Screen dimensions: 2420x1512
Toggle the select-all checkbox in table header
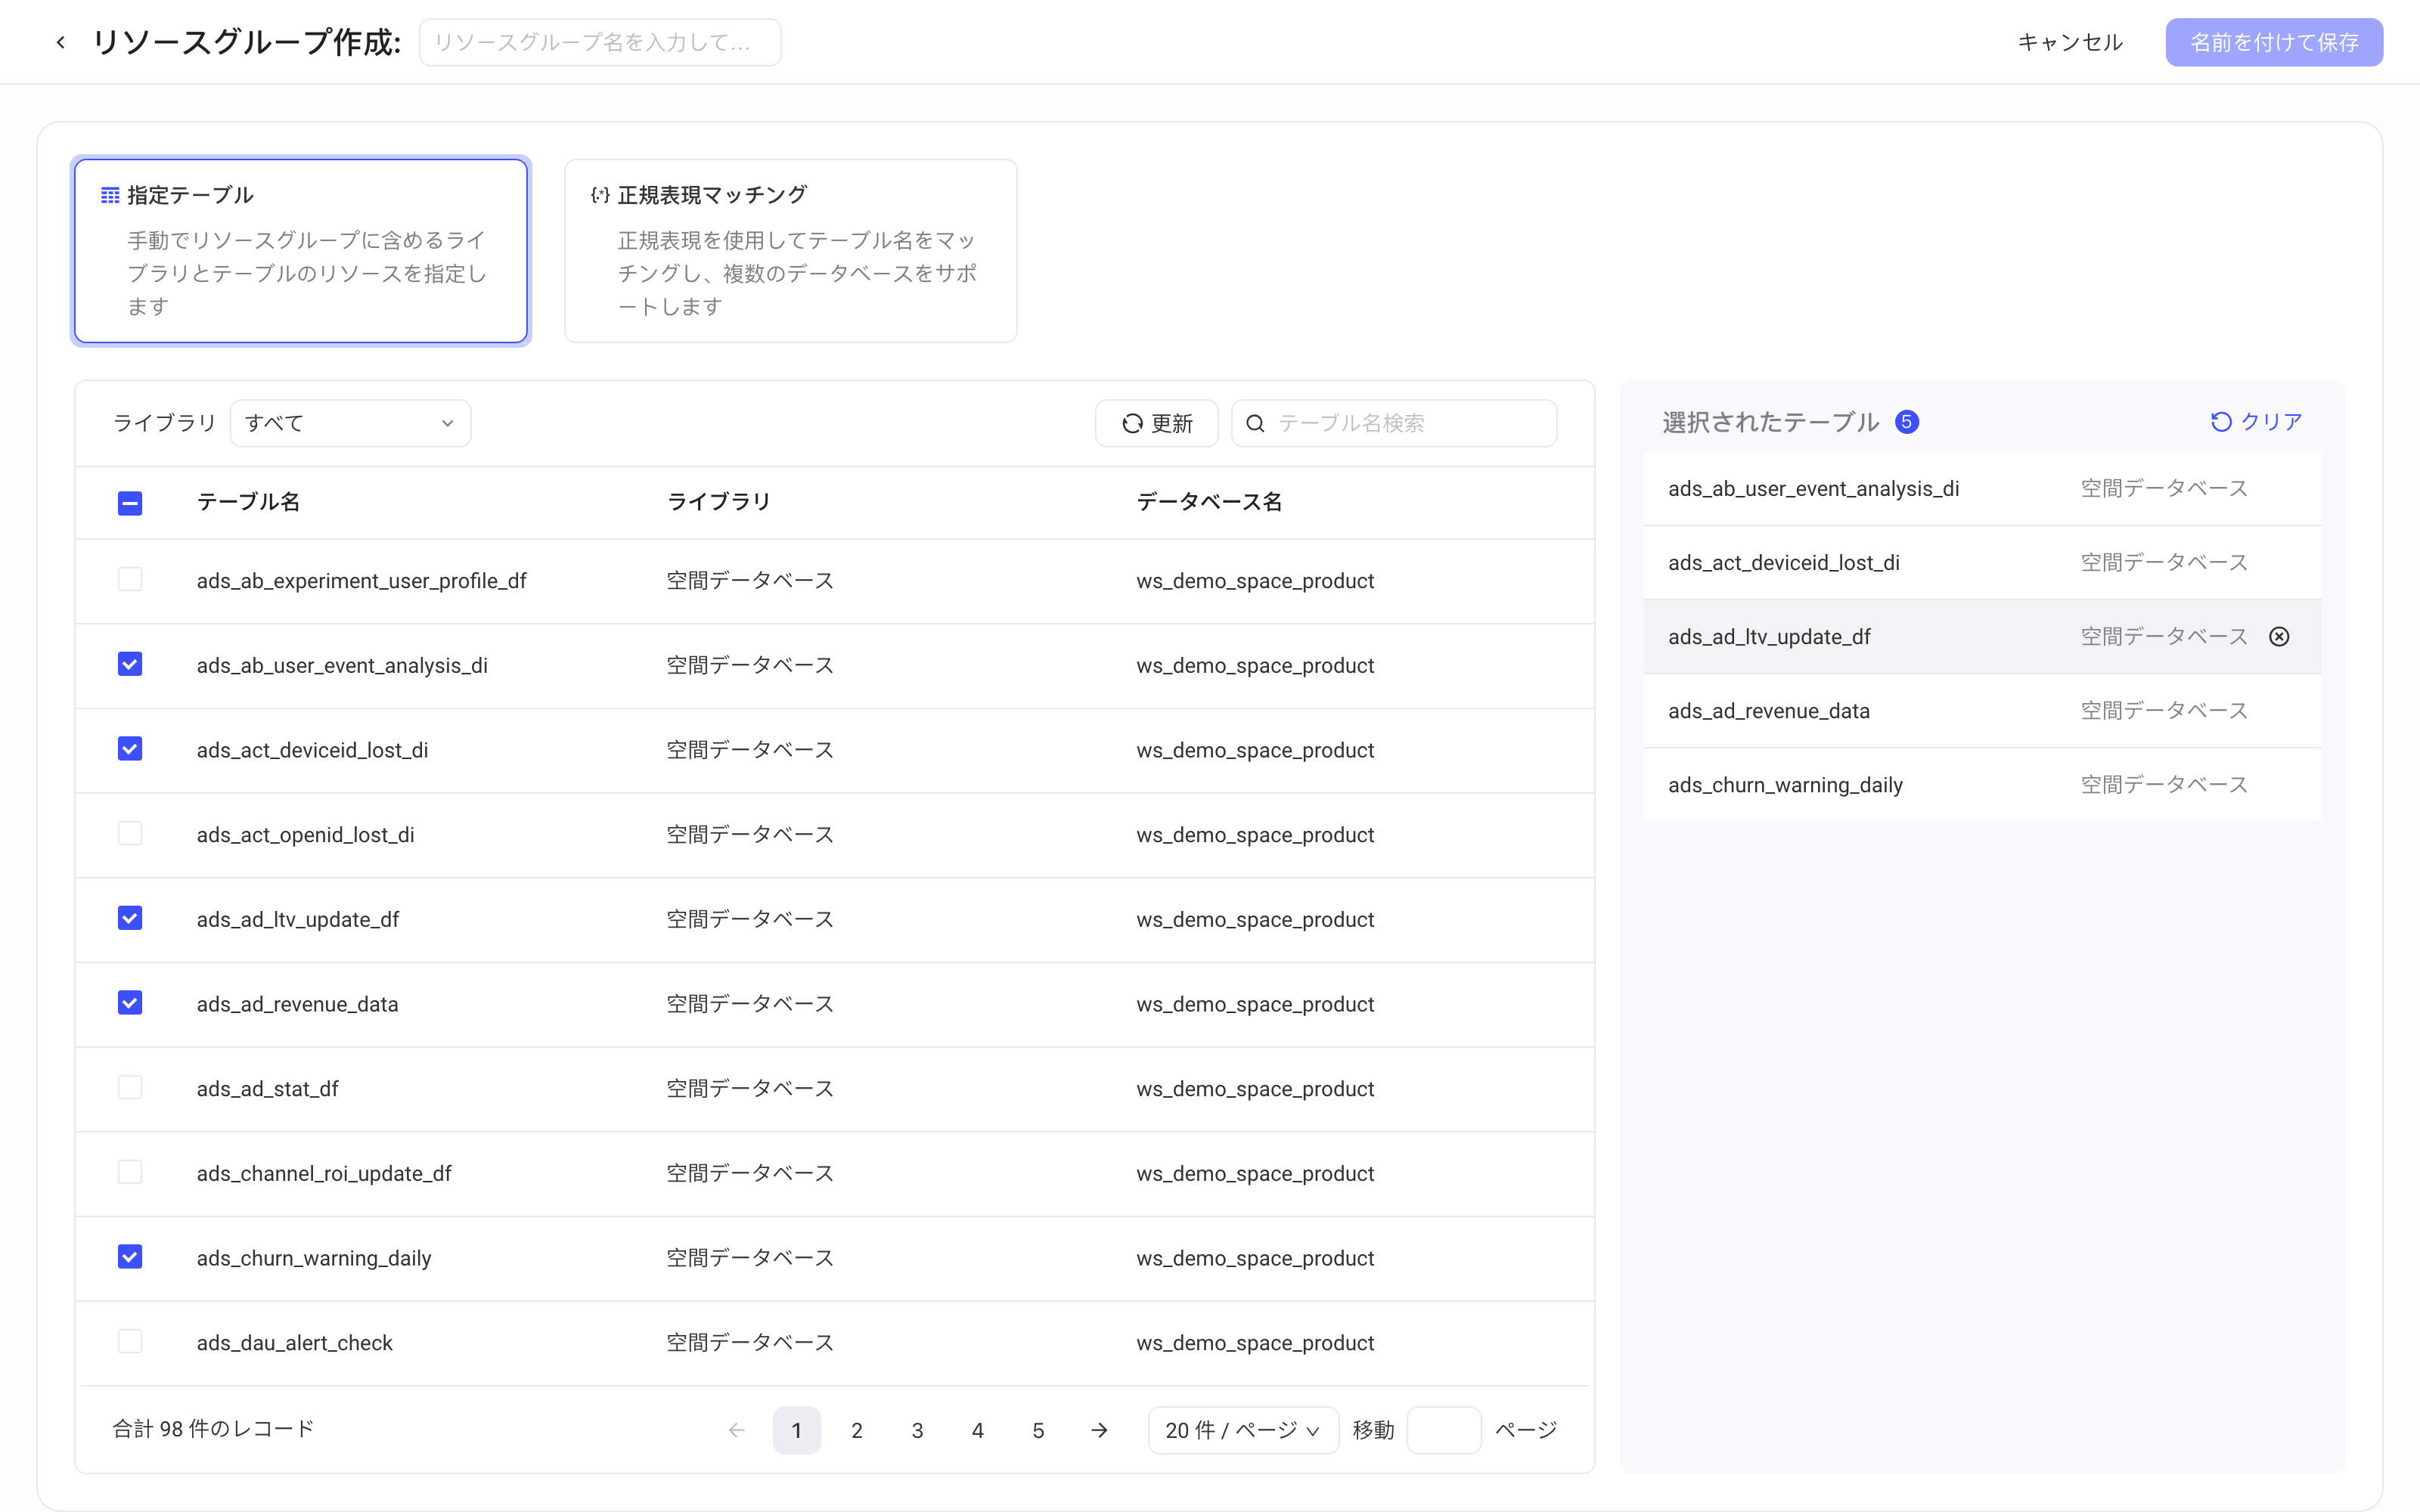(x=130, y=503)
